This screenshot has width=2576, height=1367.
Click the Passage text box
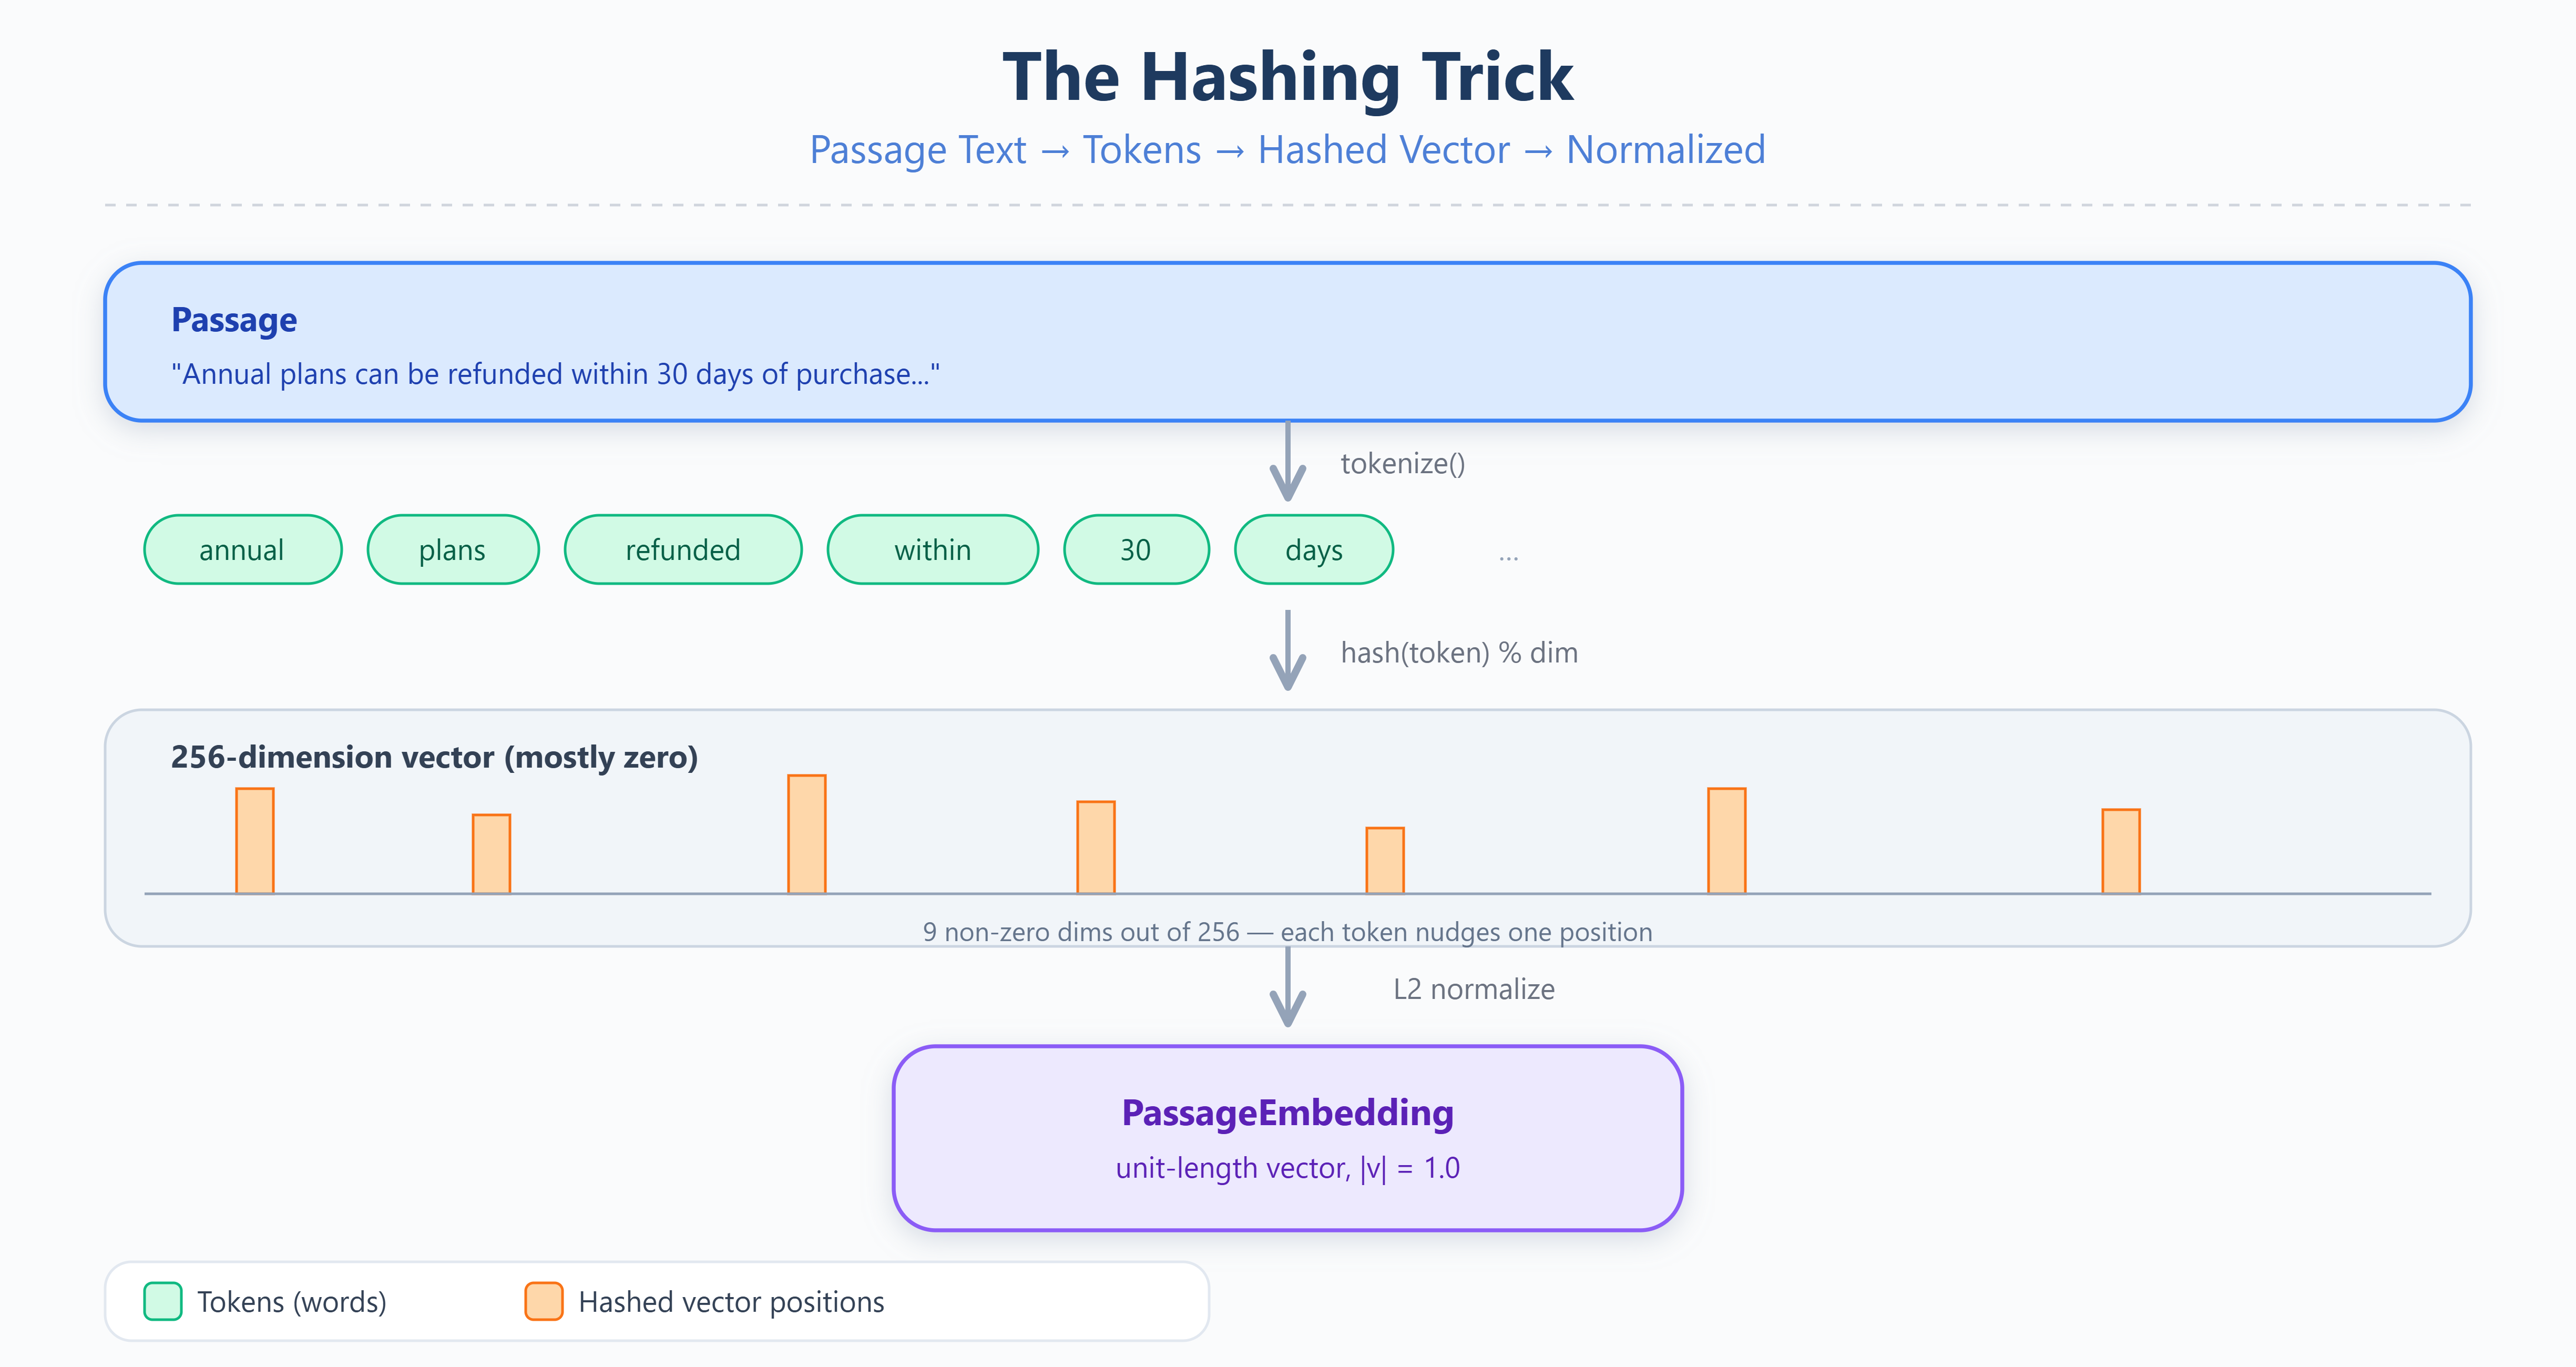pyautogui.click(x=1287, y=342)
